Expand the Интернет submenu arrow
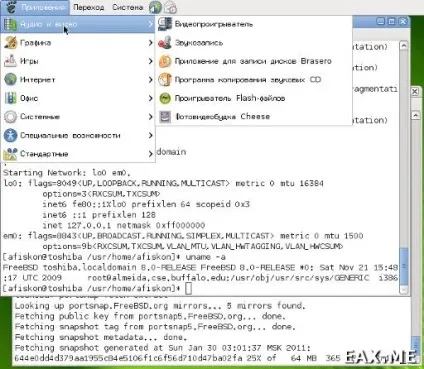 pyautogui.click(x=150, y=80)
